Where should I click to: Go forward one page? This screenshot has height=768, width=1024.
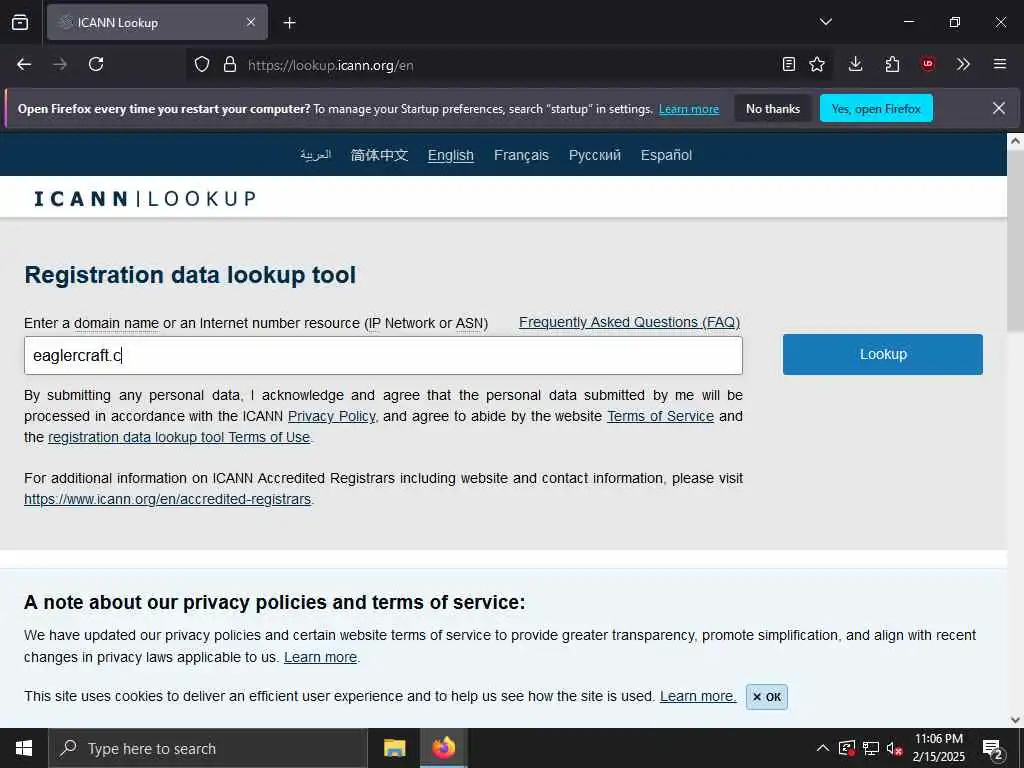pos(60,64)
